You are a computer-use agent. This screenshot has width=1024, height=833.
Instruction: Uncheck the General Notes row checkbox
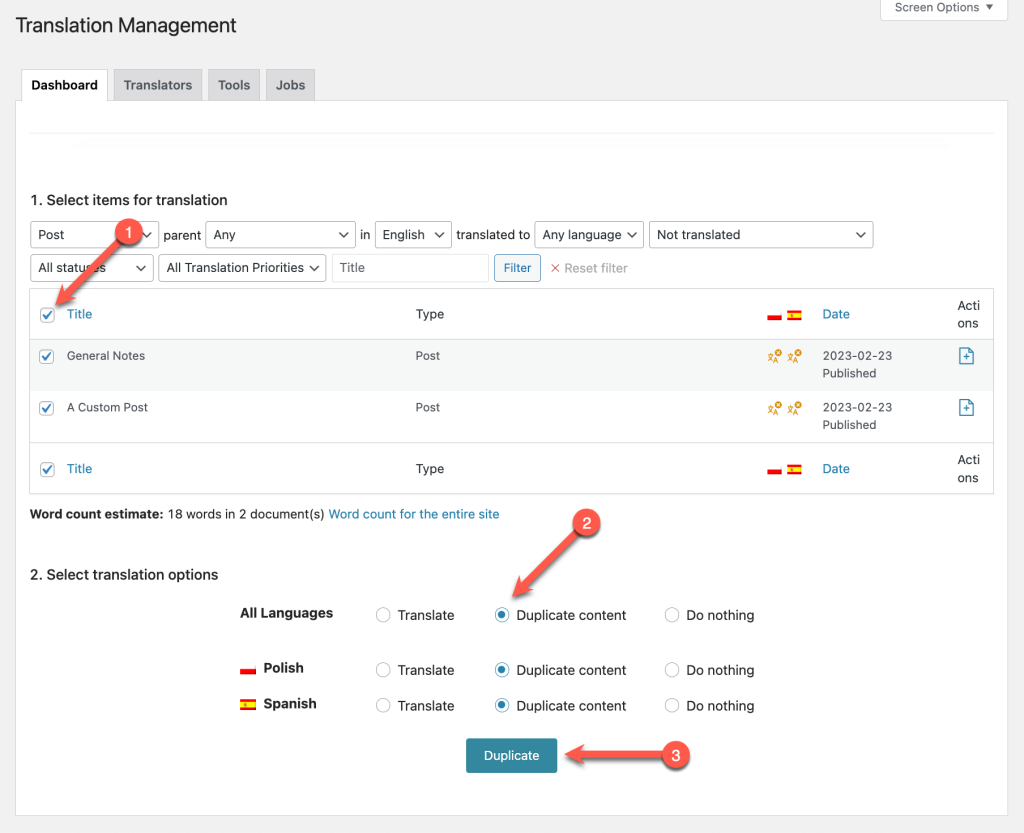46,356
